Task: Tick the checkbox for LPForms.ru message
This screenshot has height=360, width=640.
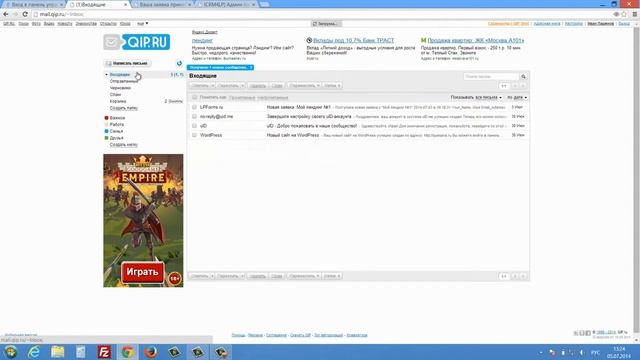Action: (194, 107)
